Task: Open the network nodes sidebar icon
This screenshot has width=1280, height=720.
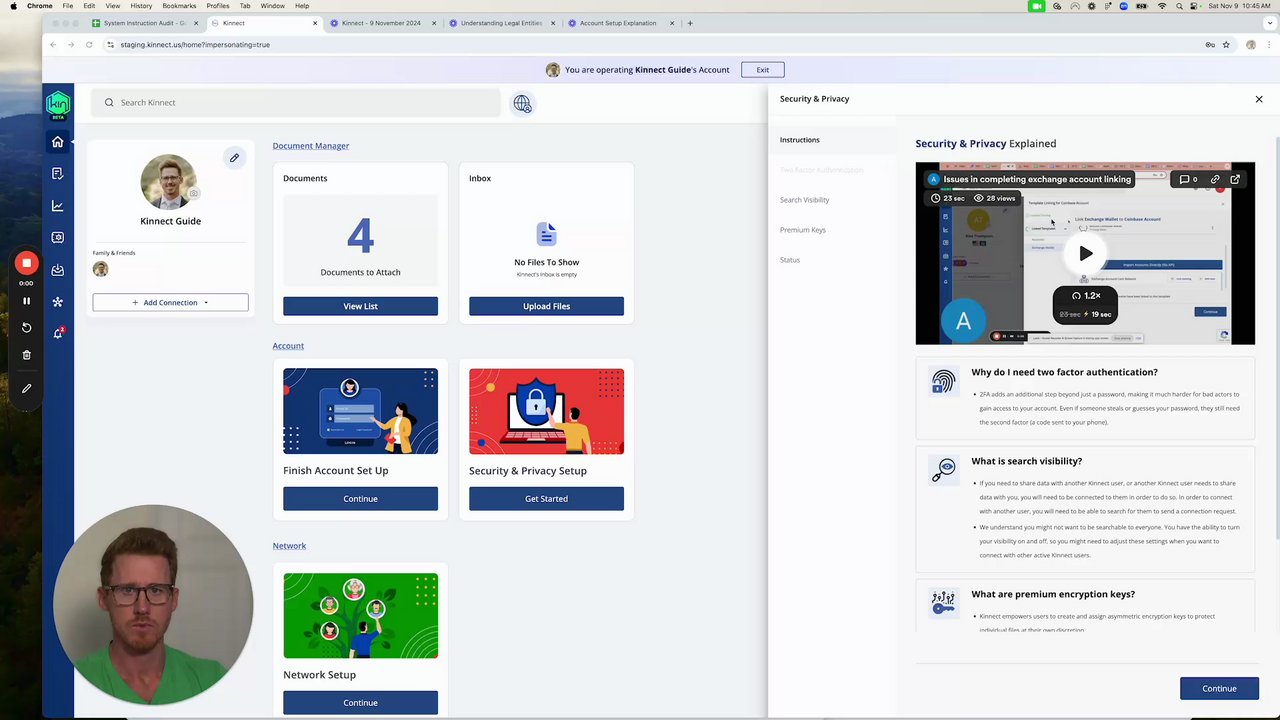Action: [57, 302]
